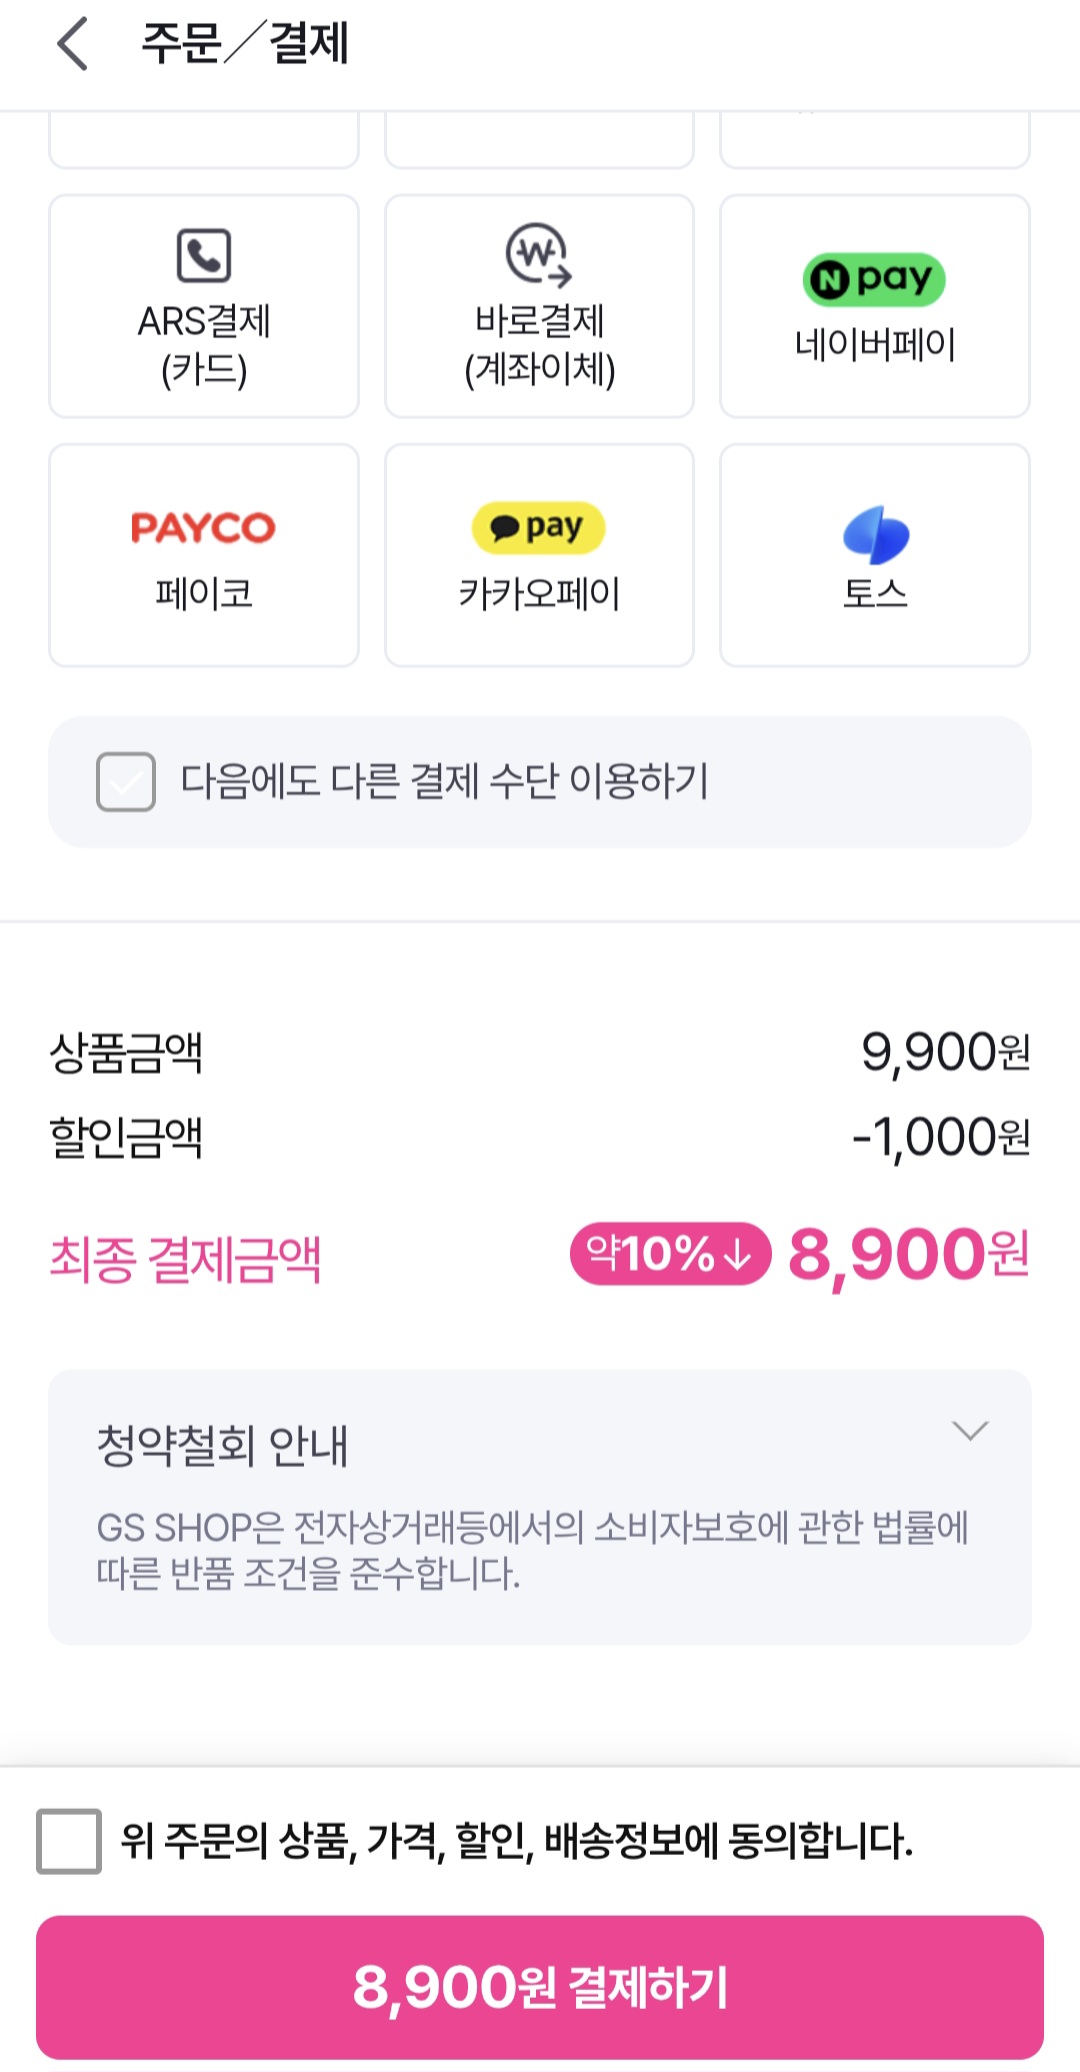Select the Kakao Pay logo
Screen dimensions: 1080x2072
click(539, 527)
